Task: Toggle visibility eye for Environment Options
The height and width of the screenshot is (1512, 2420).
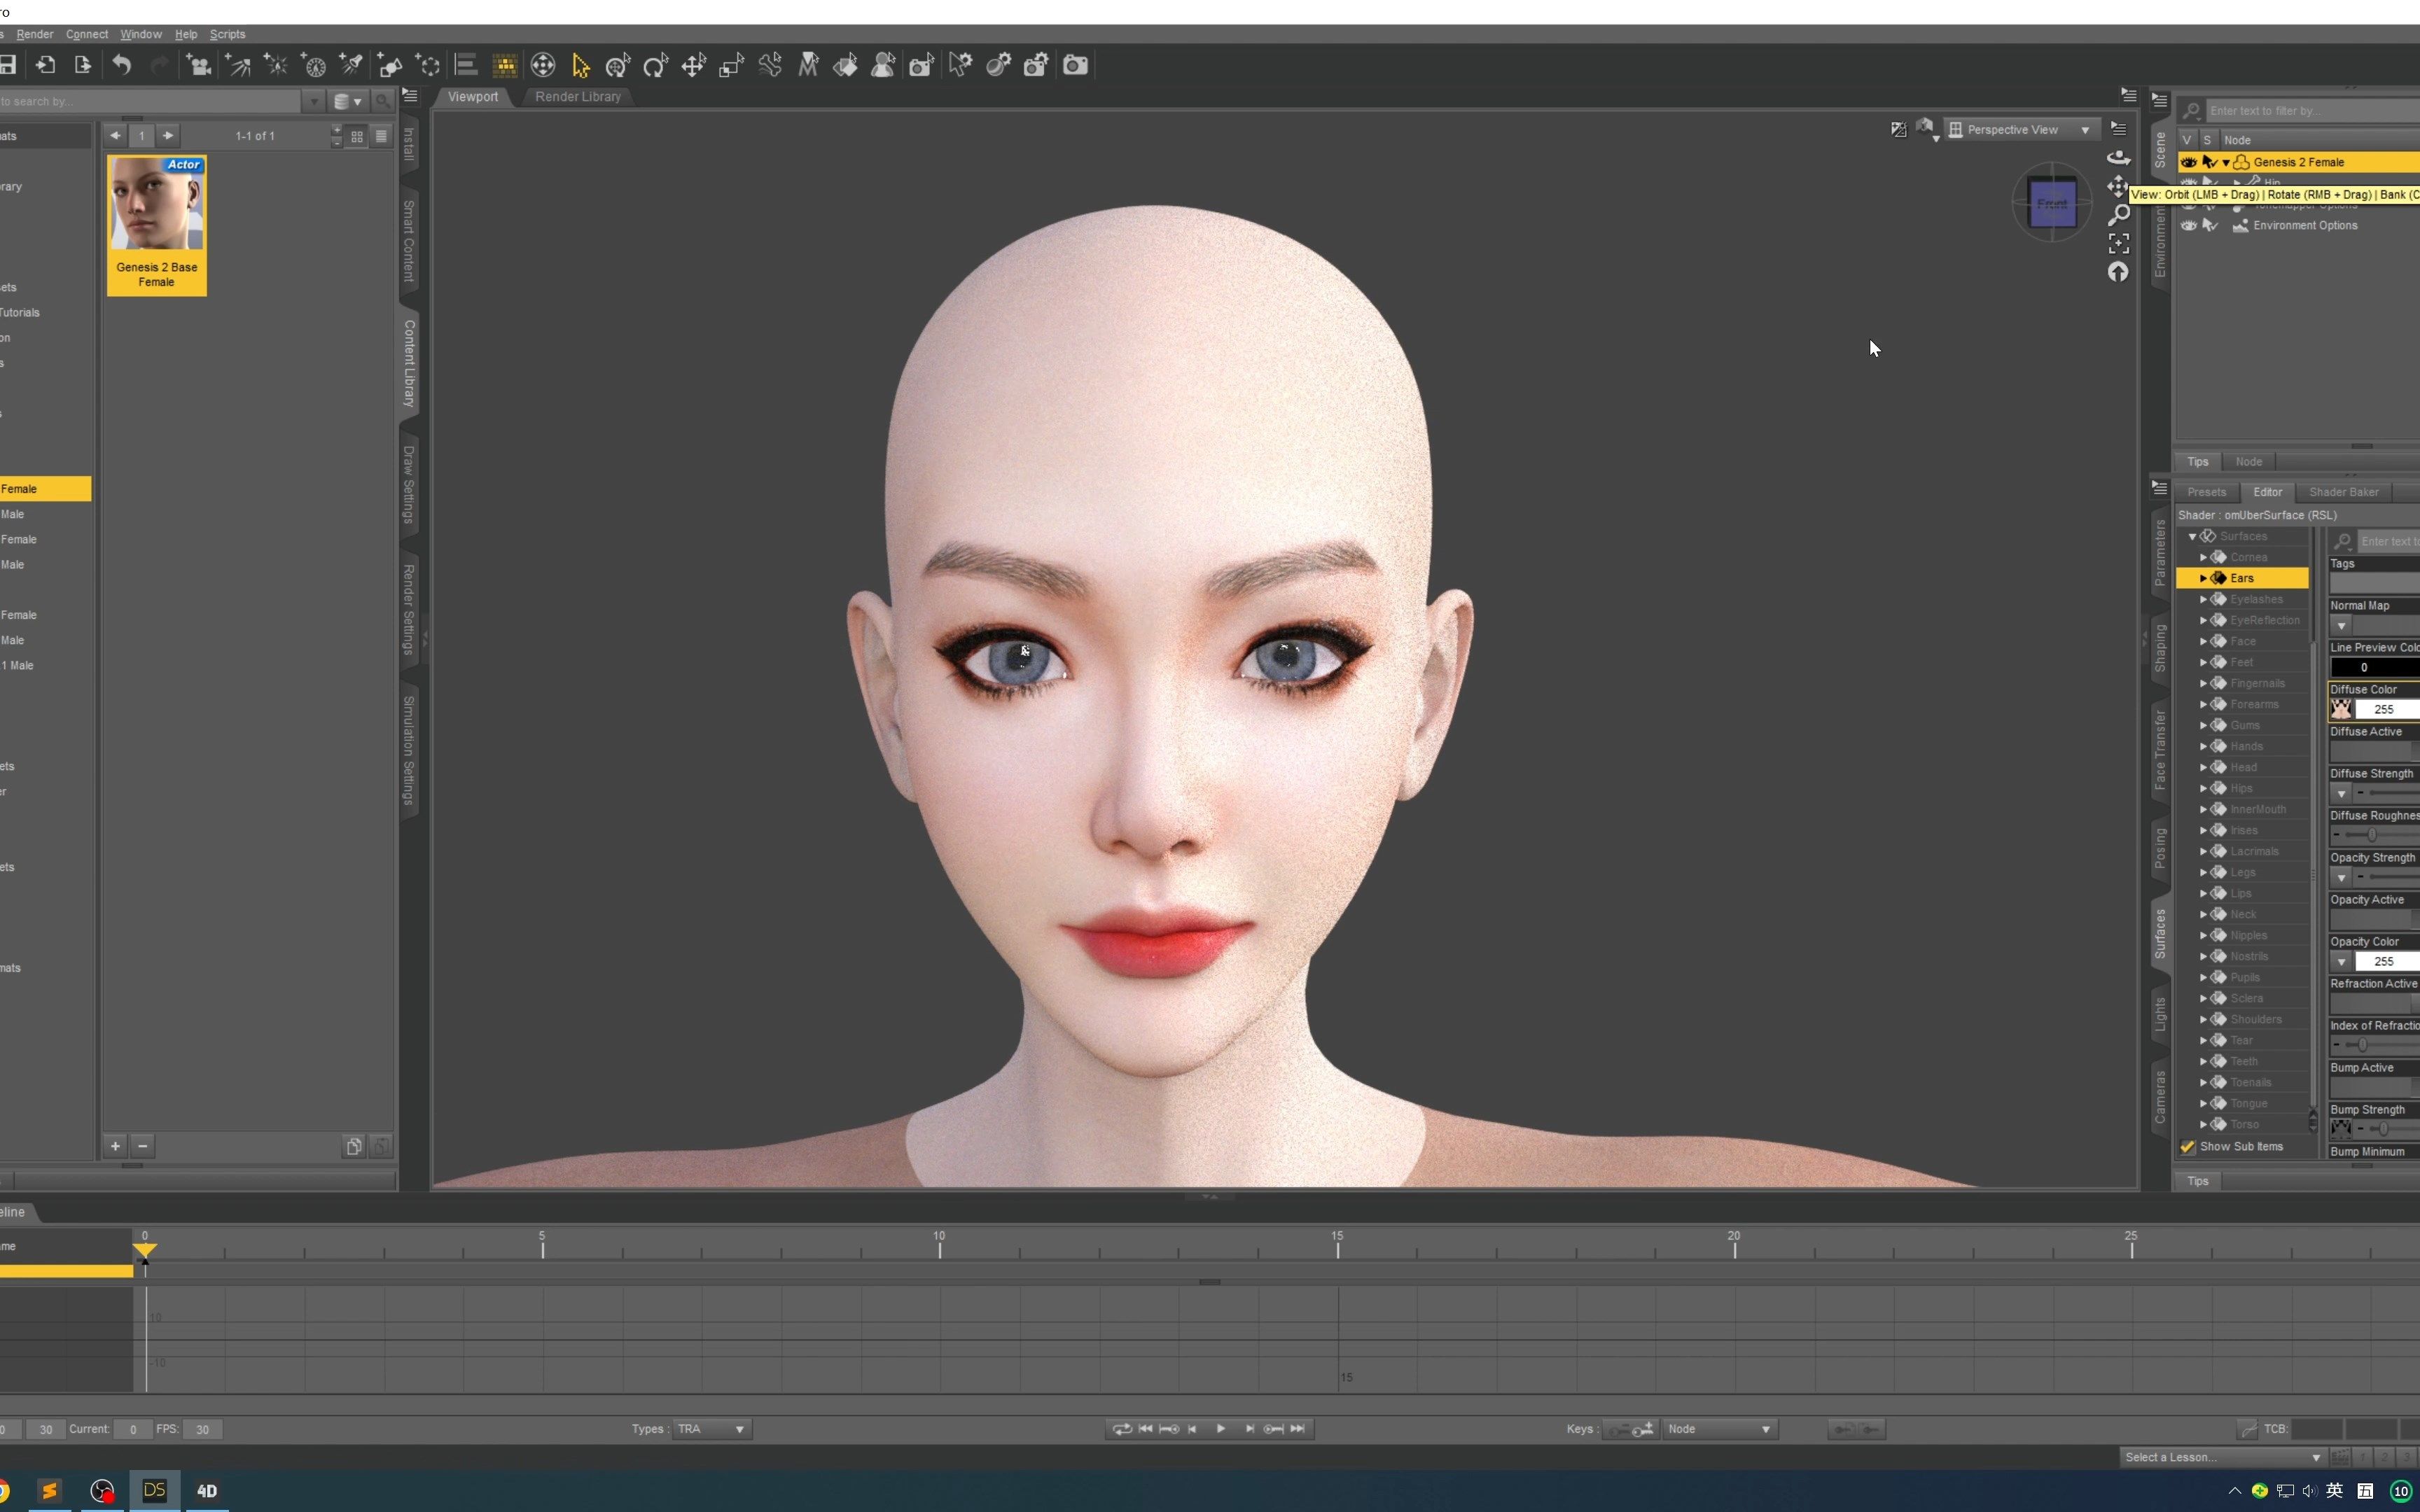Action: pyautogui.click(x=2188, y=225)
